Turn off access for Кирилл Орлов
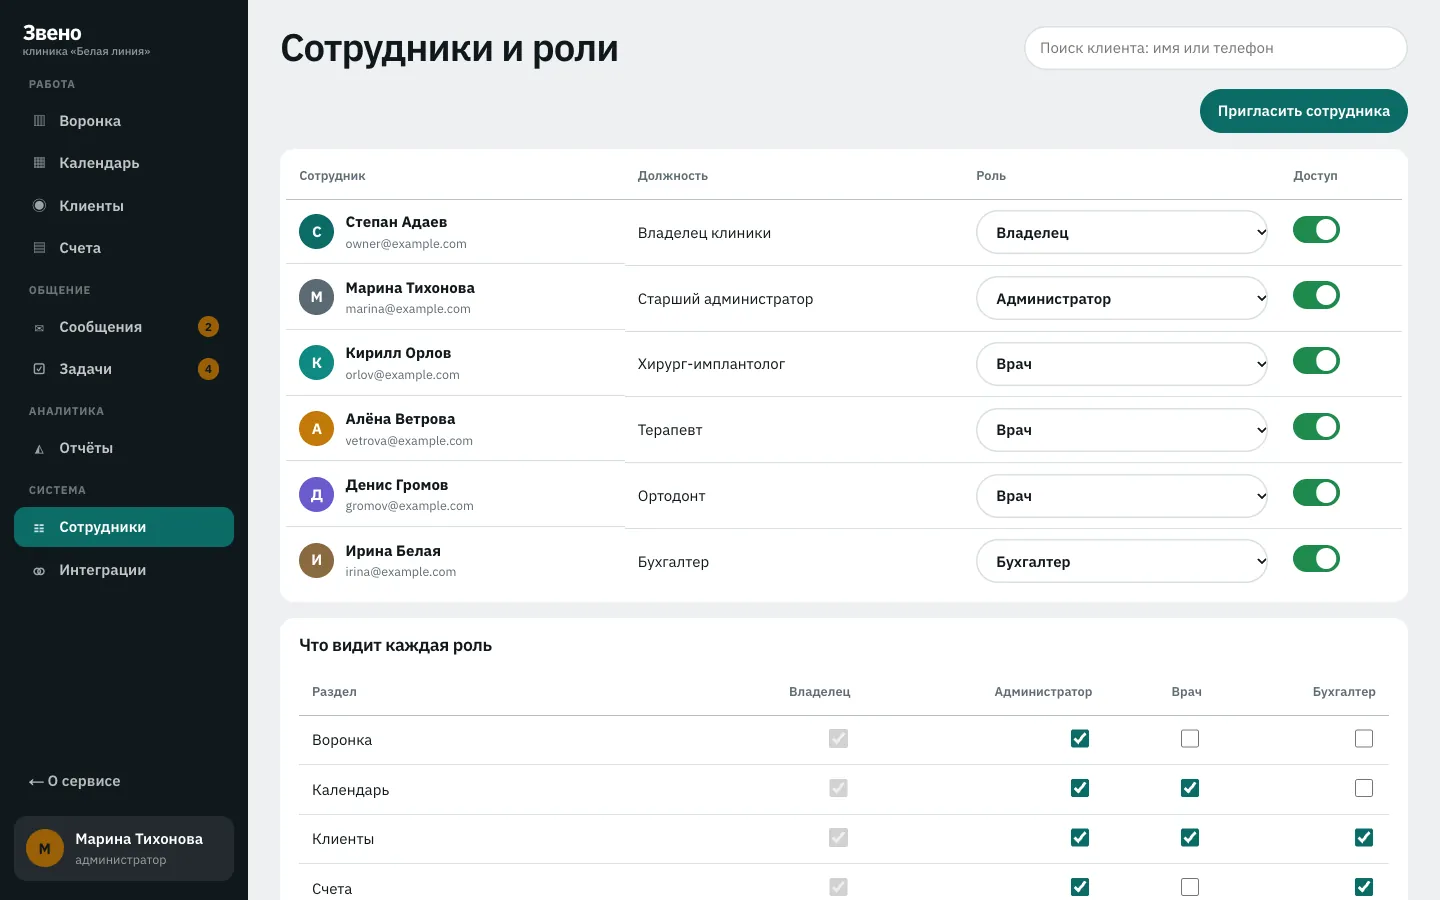 (x=1316, y=361)
